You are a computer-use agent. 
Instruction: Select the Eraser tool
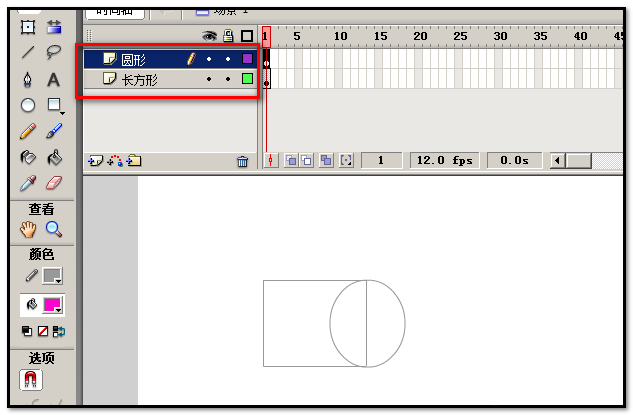tap(54, 183)
